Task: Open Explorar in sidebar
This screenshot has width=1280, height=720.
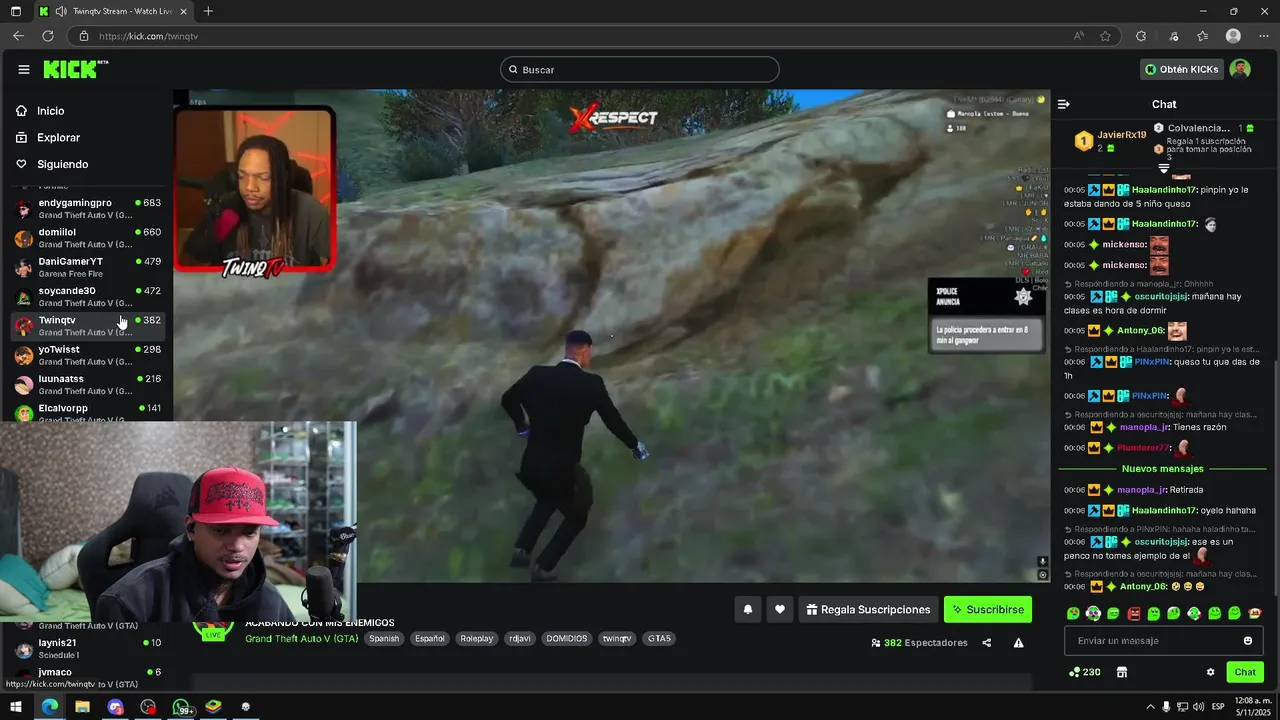Action: coord(58,137)
